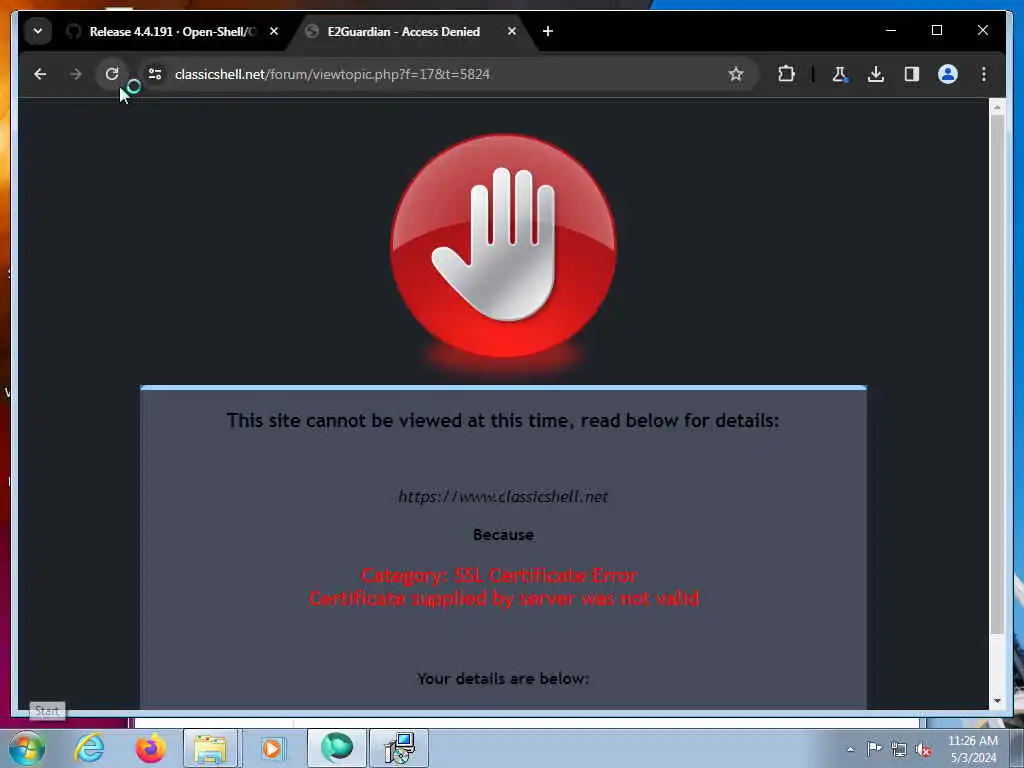Viewport: 1024px width, 768px height.
Task: Select the E2Guardian - Access Denied tab
Action: coord(404,31)
